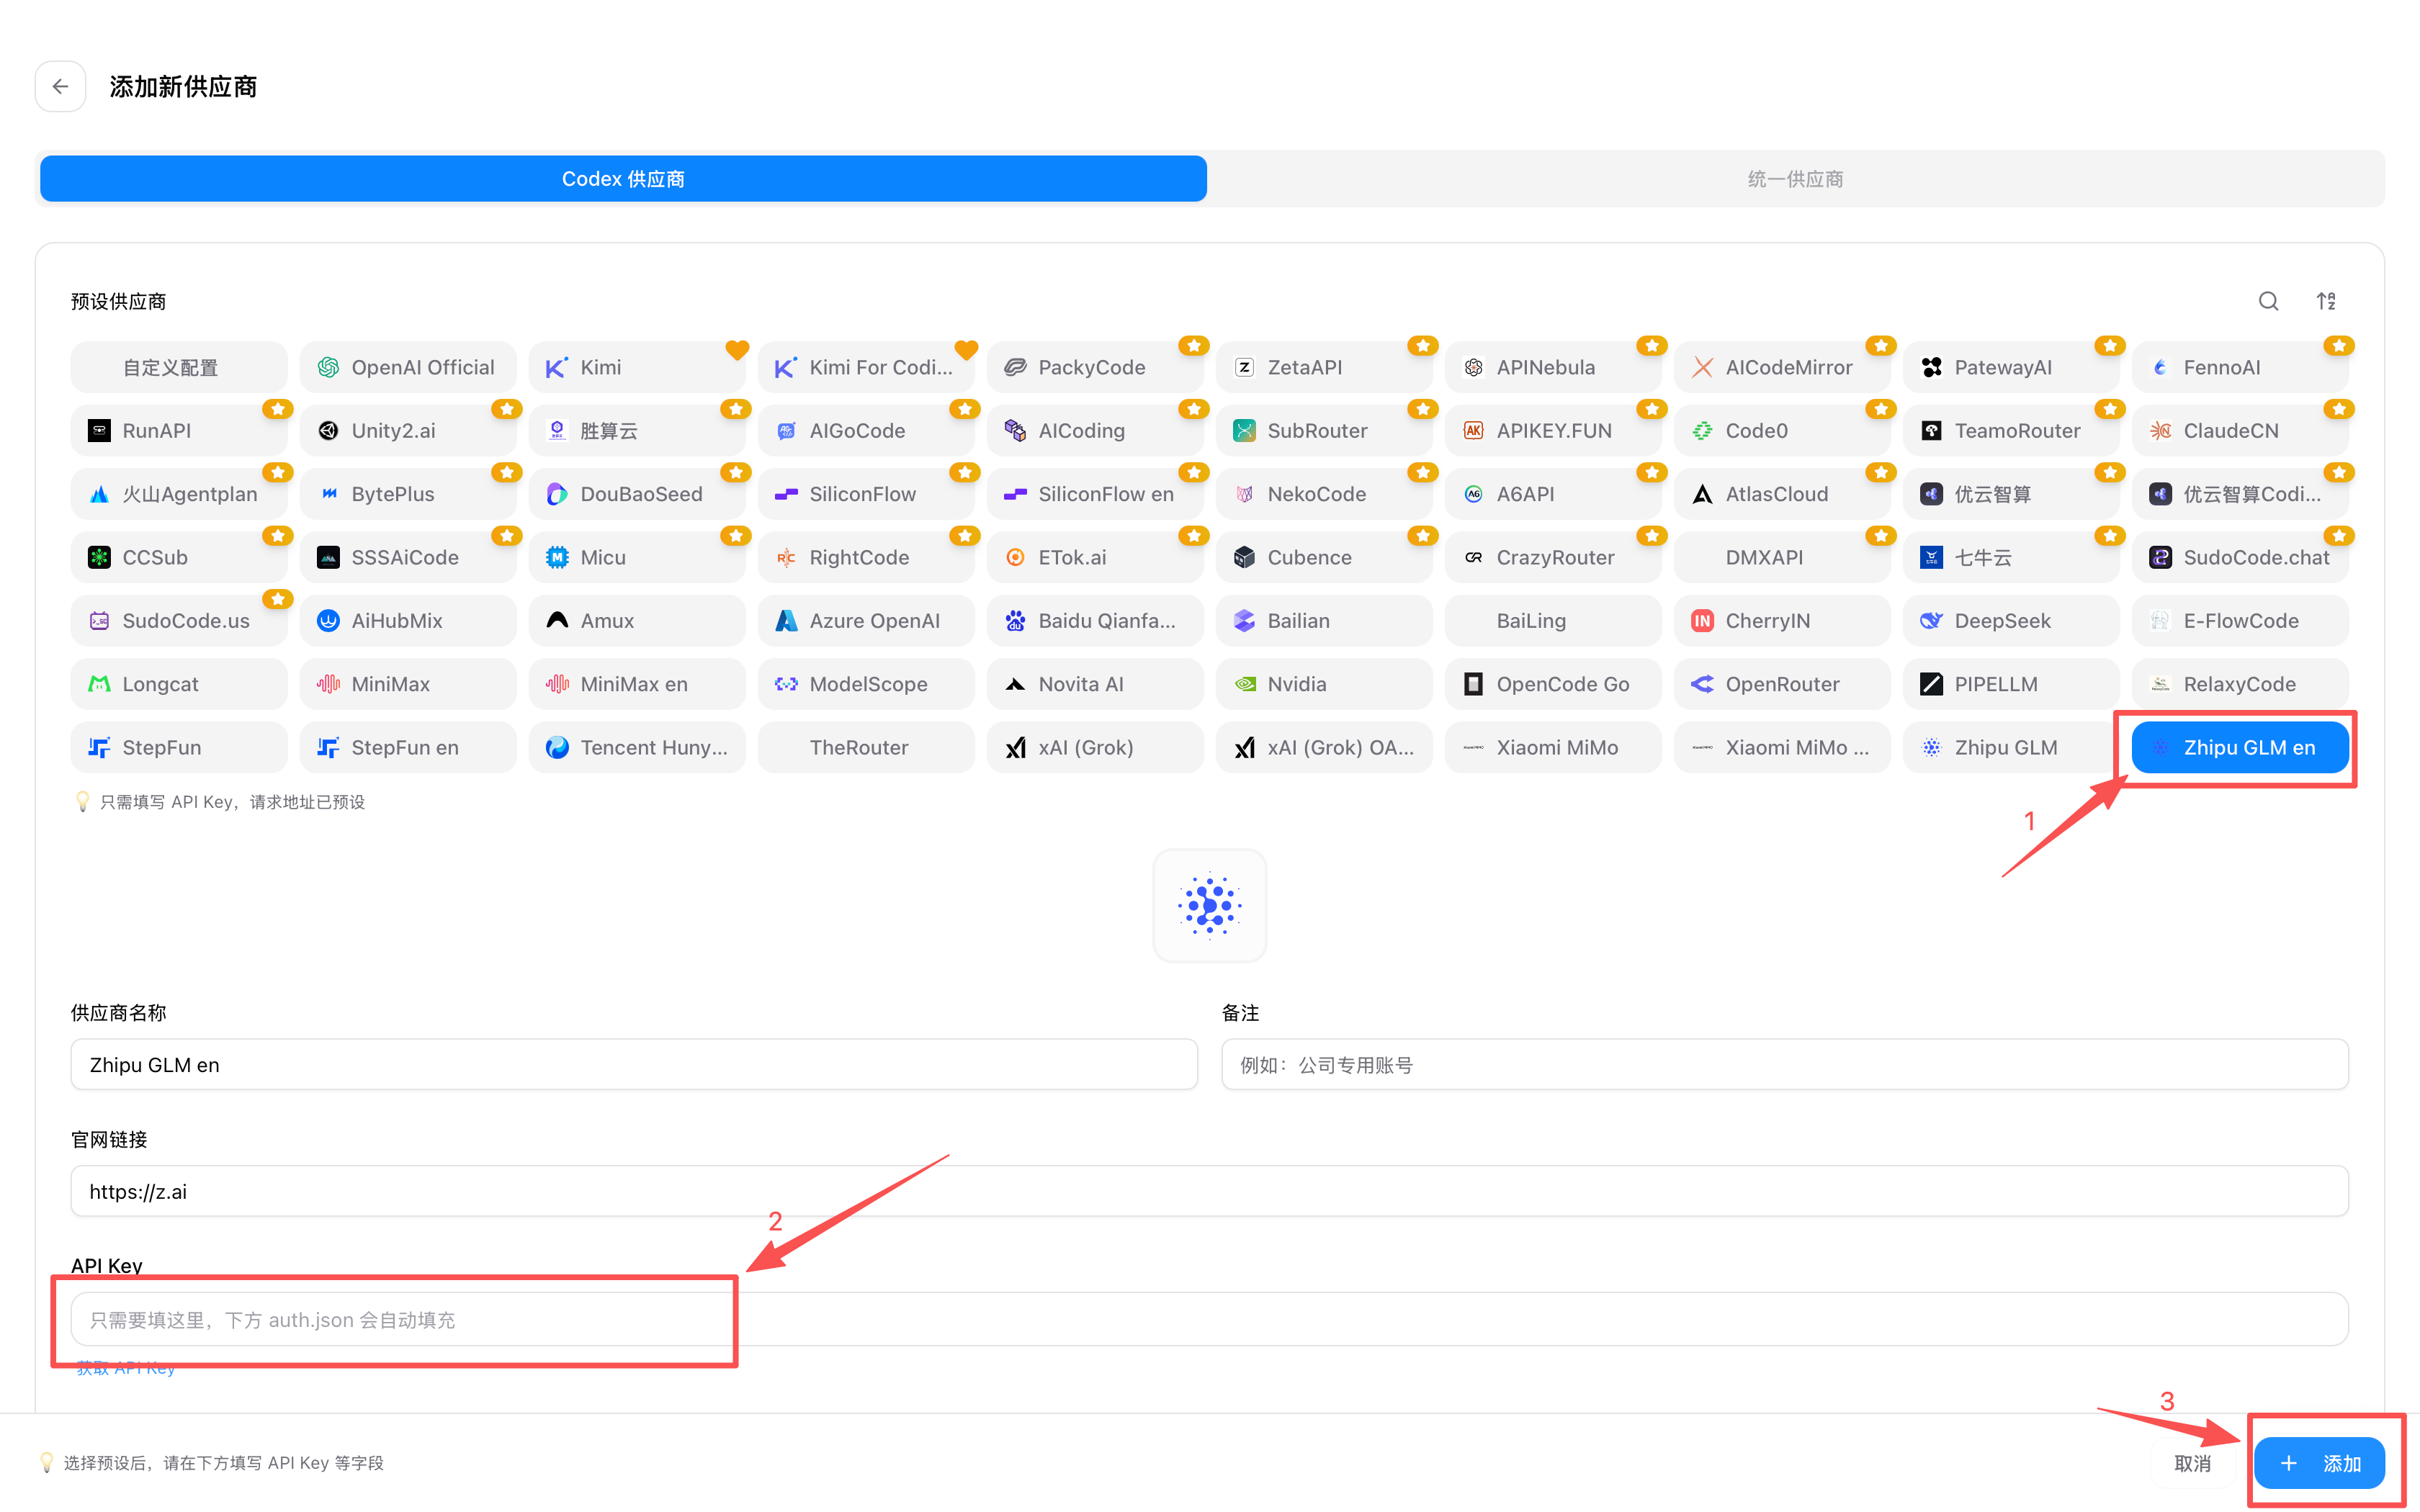Select the MiniMax en preset
2420x1512 pixels.
(x=637, y=684)
